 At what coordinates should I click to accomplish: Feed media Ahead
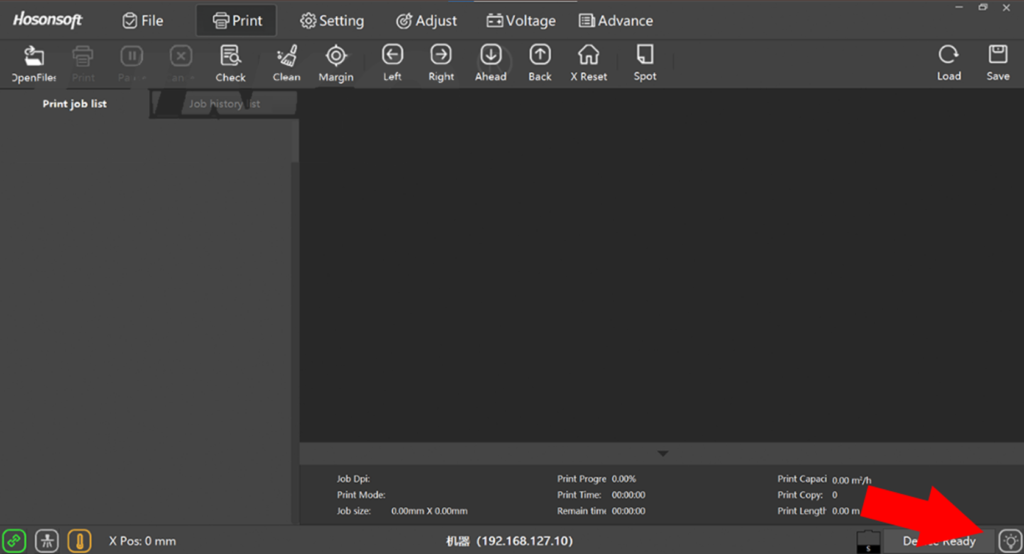pyautogui.click(x=490, y=63)
